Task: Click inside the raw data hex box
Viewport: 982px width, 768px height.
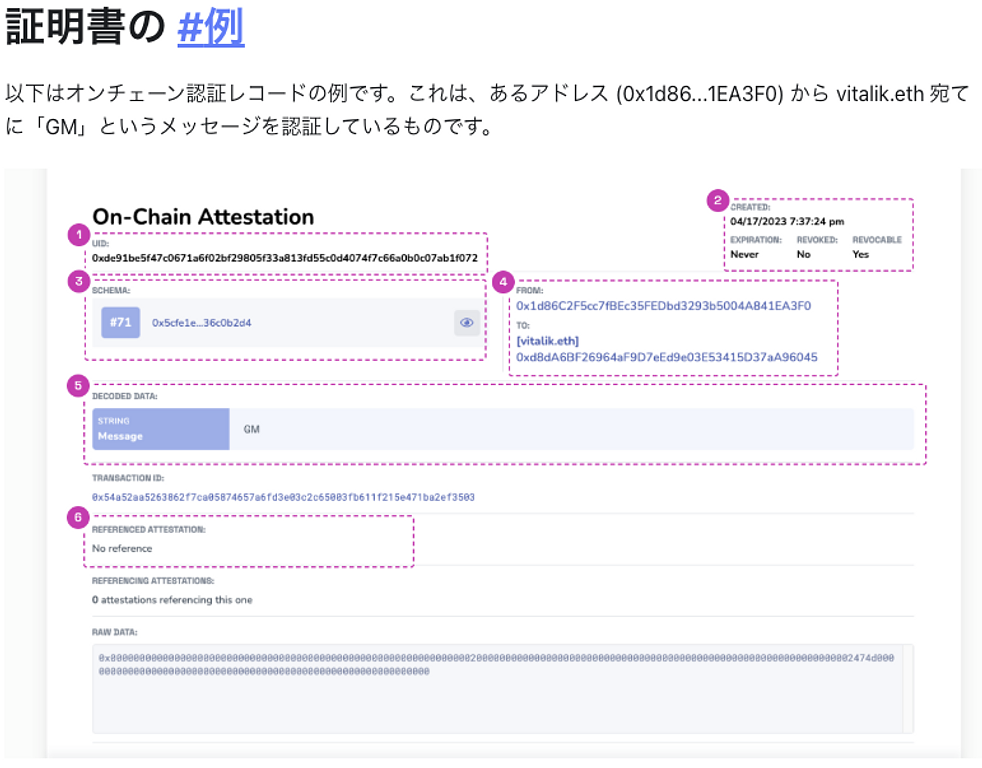Action: (x=490, y=700)
